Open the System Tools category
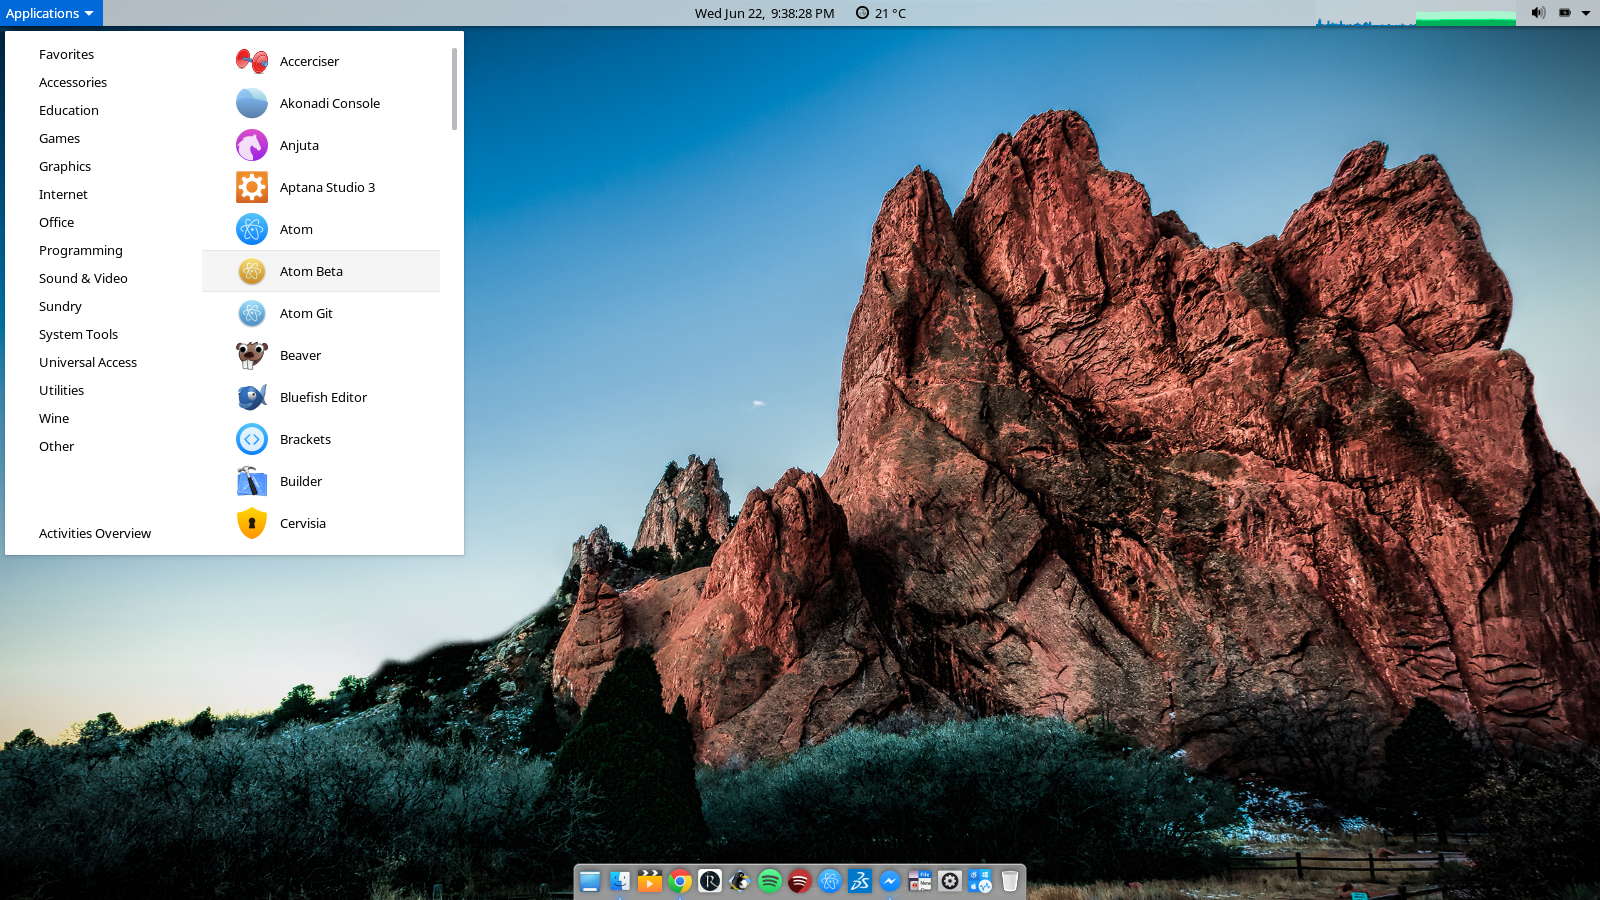 pos(79,334)
